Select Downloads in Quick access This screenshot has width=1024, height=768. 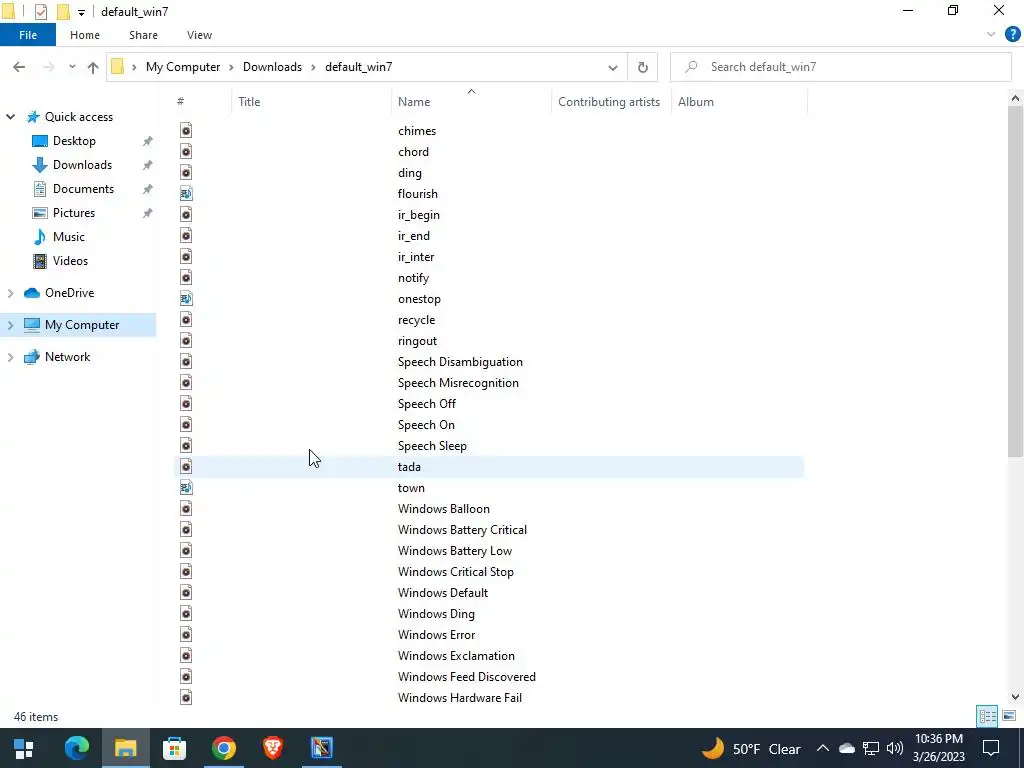click(82, 165)
